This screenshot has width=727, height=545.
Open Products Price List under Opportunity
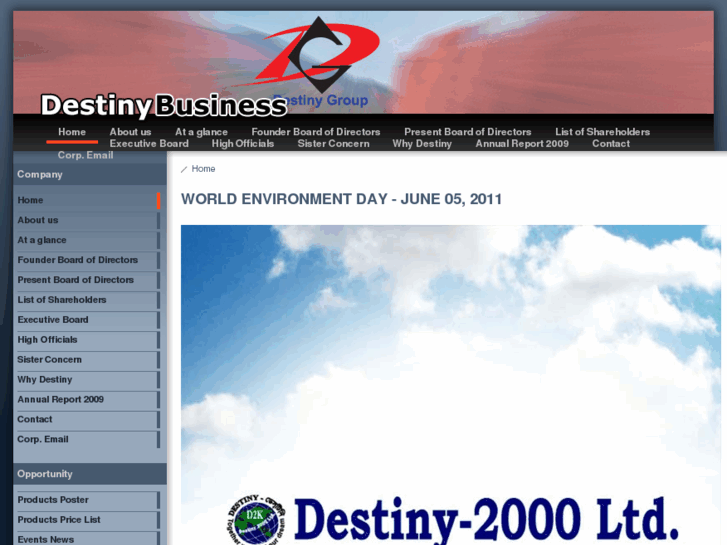(89, 520)
